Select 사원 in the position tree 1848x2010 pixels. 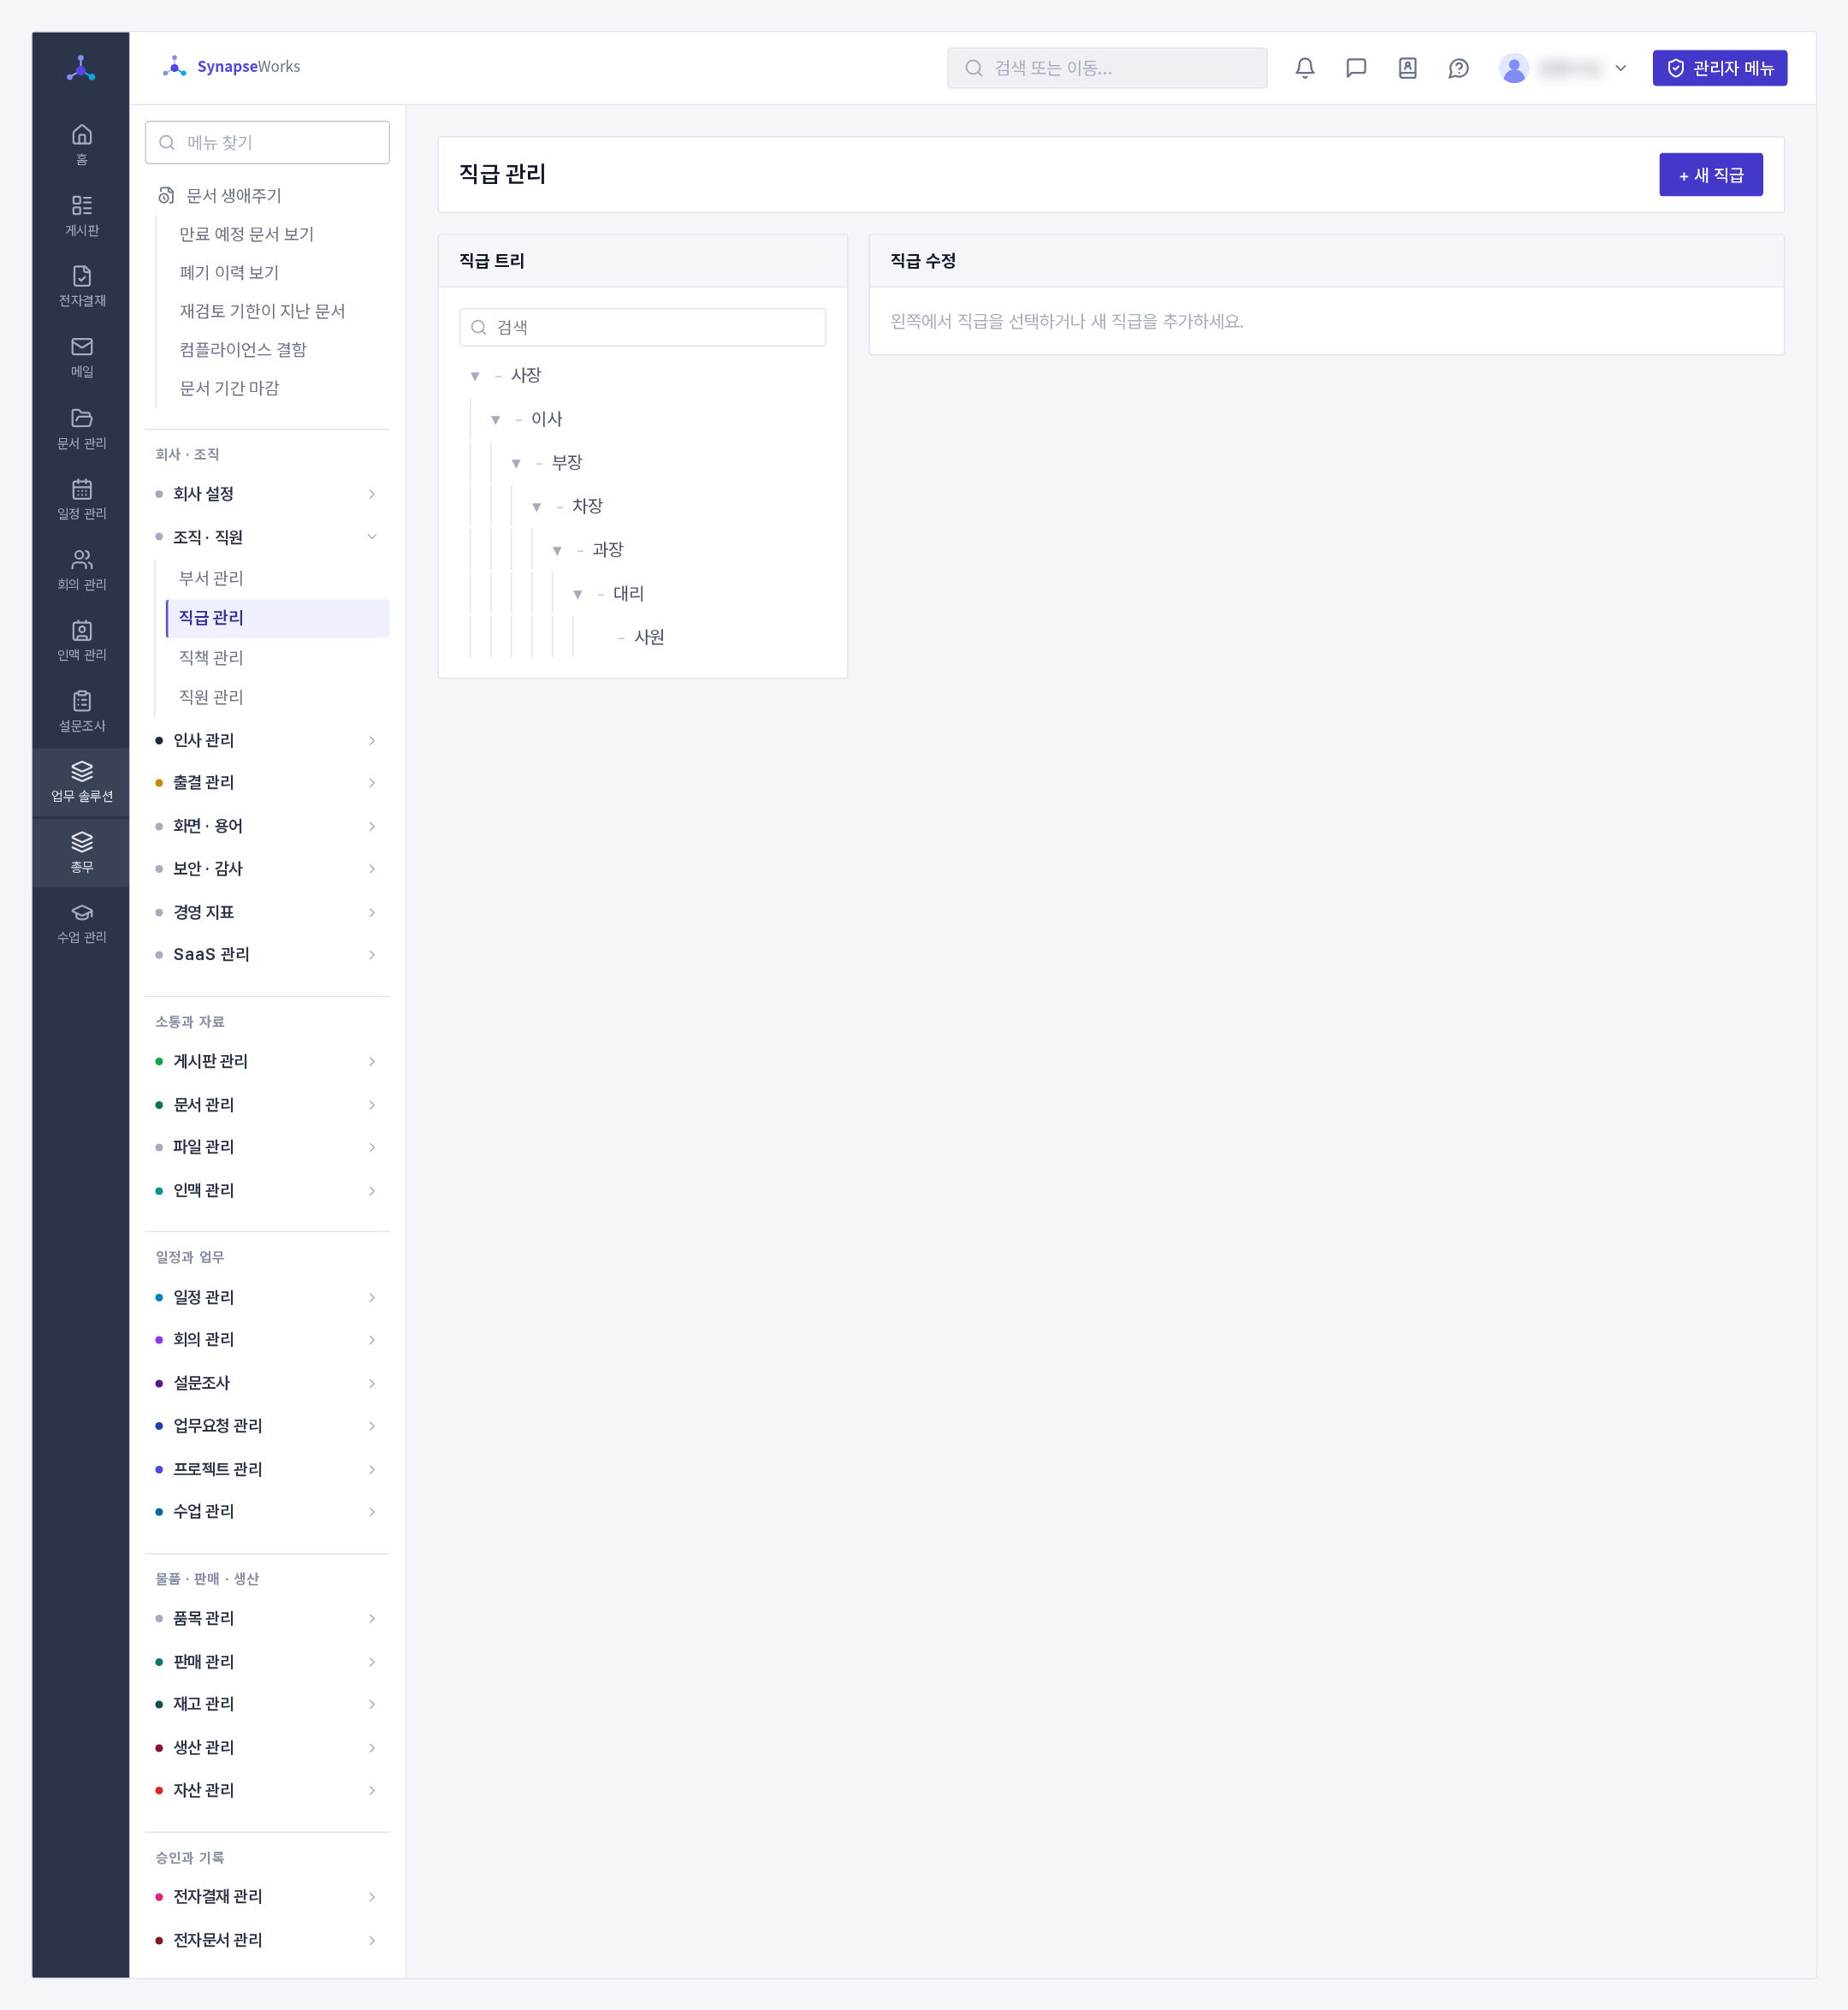[x=649, y=638]
